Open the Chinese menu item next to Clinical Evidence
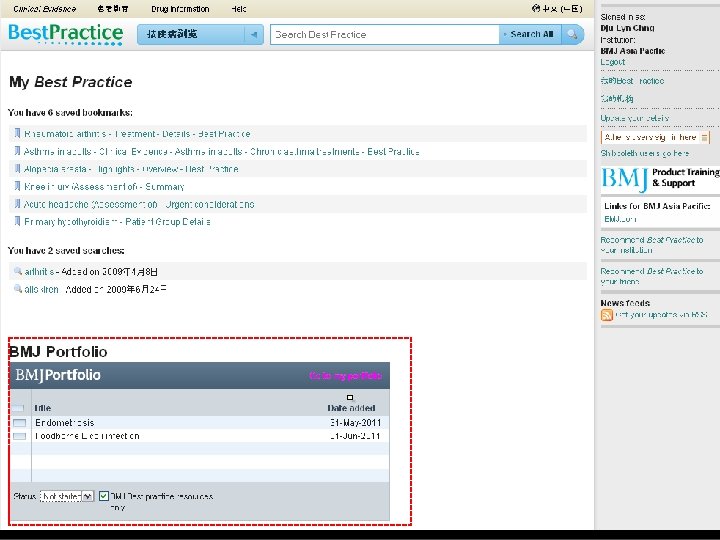 click(113, 9)
